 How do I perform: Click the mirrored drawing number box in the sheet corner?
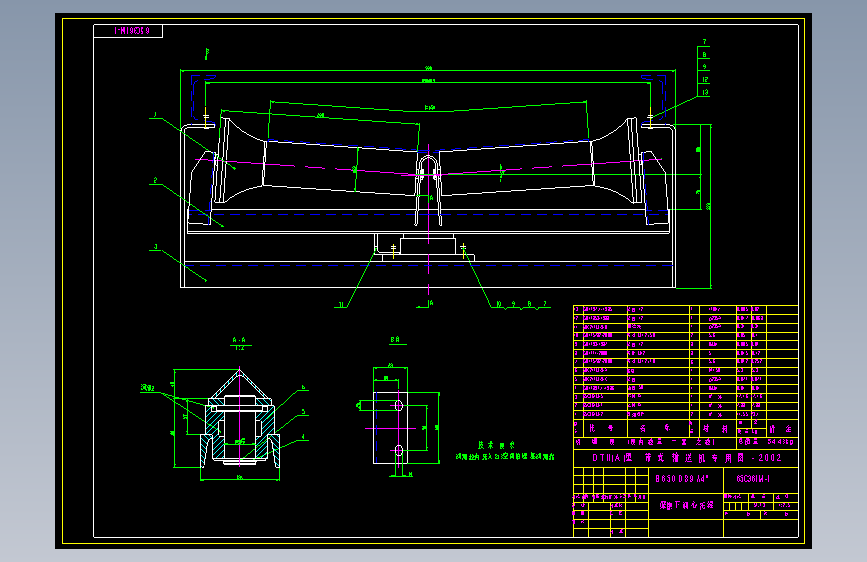128,31
